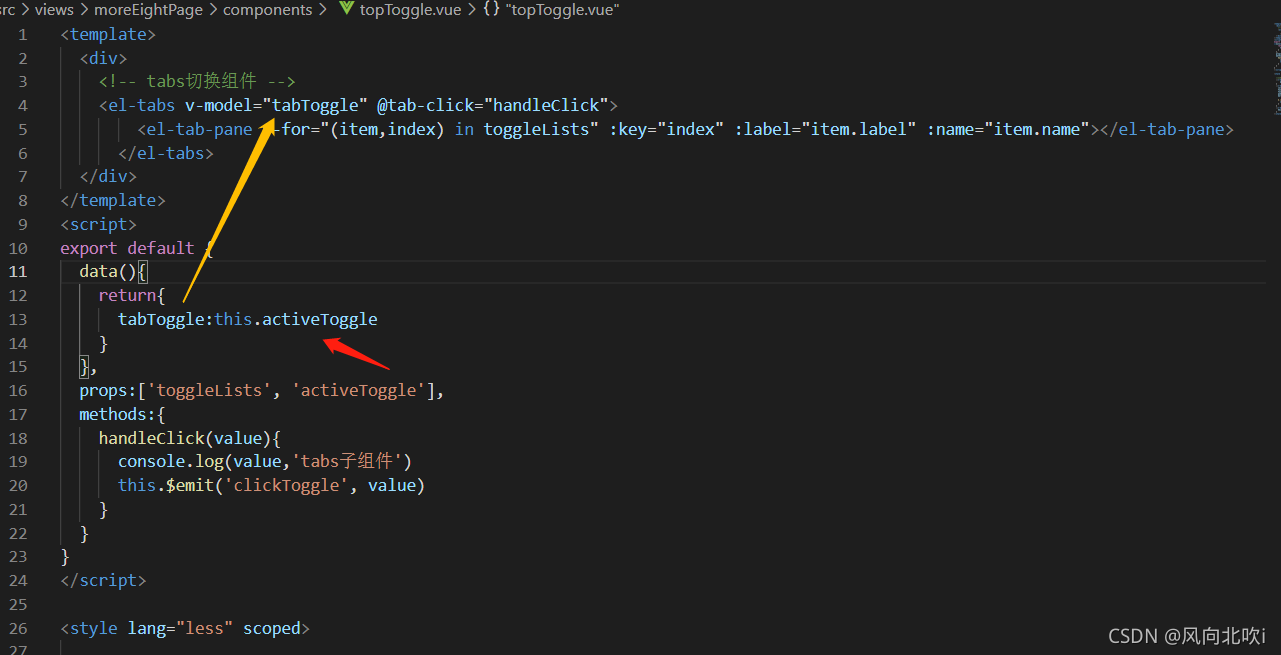Click the Vue logo icon in the breadcrumb
This screenshot has height=655, width=1281.
tap(345, 10)
